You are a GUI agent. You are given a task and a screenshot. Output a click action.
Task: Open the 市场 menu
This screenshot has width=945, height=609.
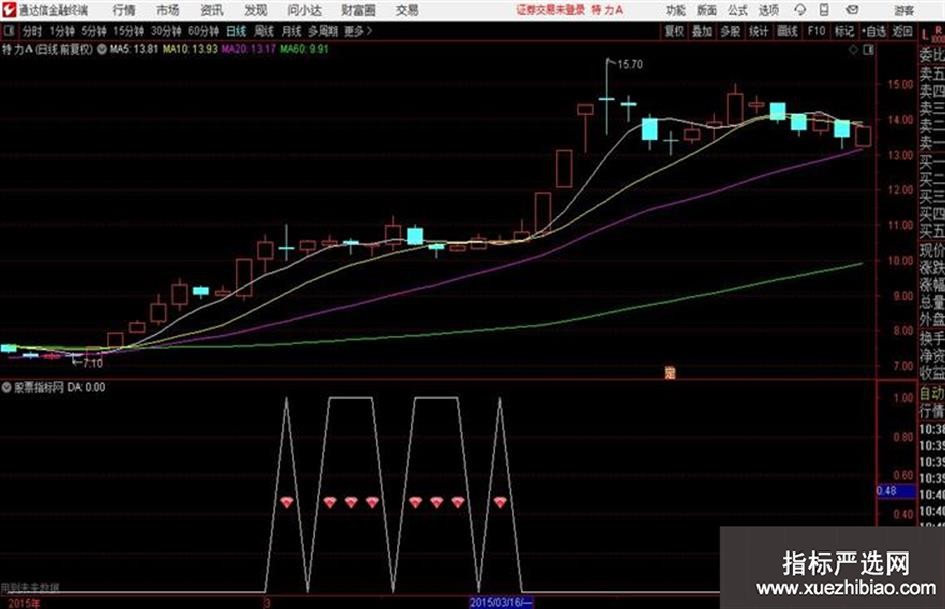[x=168, y=10]
